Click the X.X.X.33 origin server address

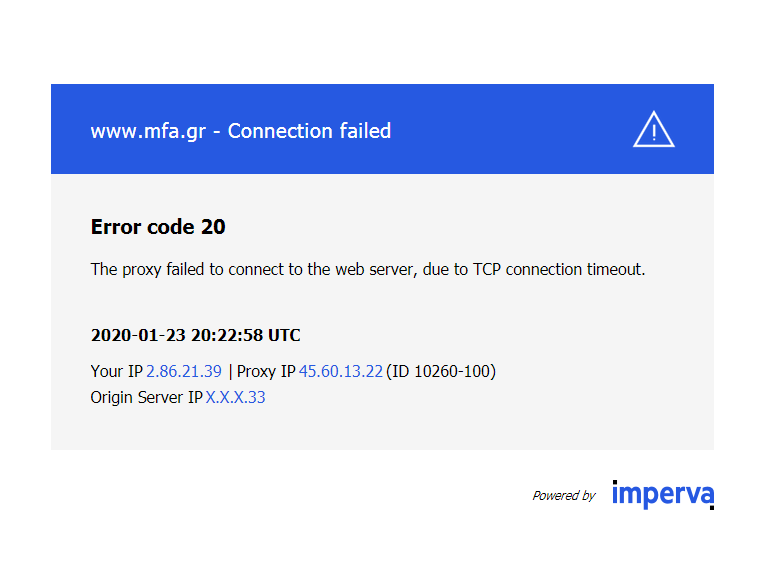[236, 397]
